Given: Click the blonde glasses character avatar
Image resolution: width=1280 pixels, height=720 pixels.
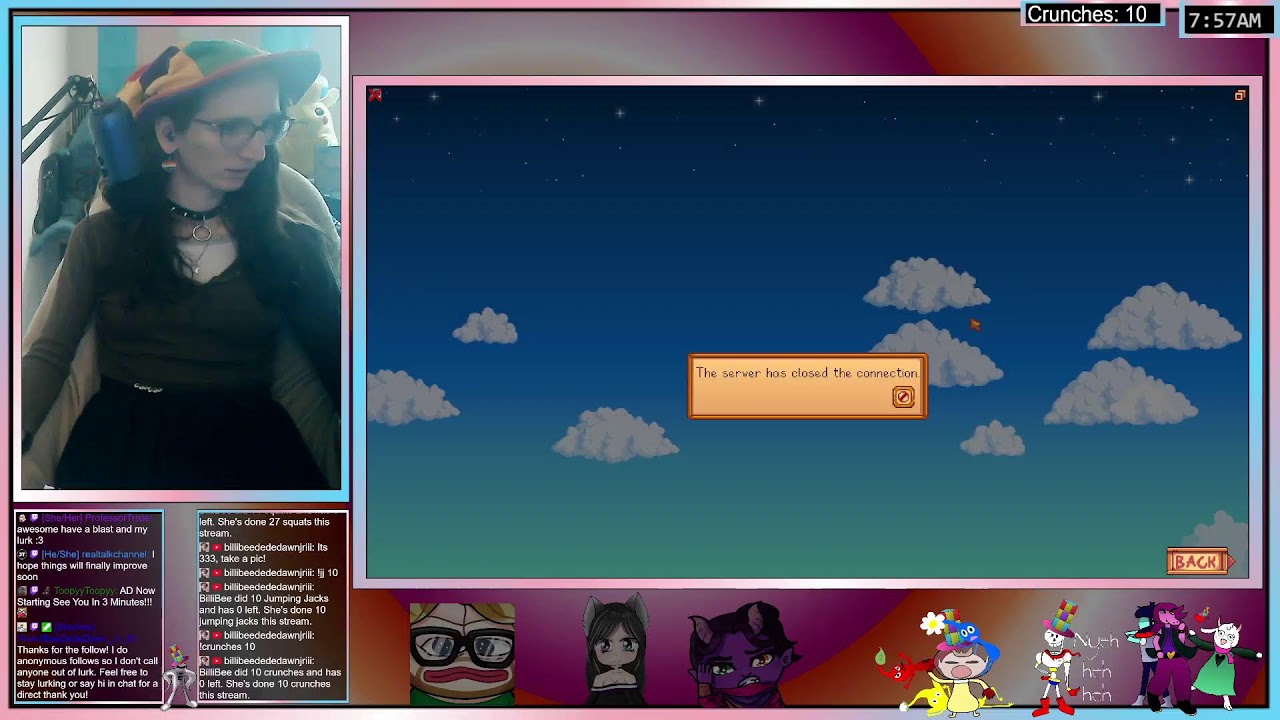Looking at the screenshot, I should point(462,654).
